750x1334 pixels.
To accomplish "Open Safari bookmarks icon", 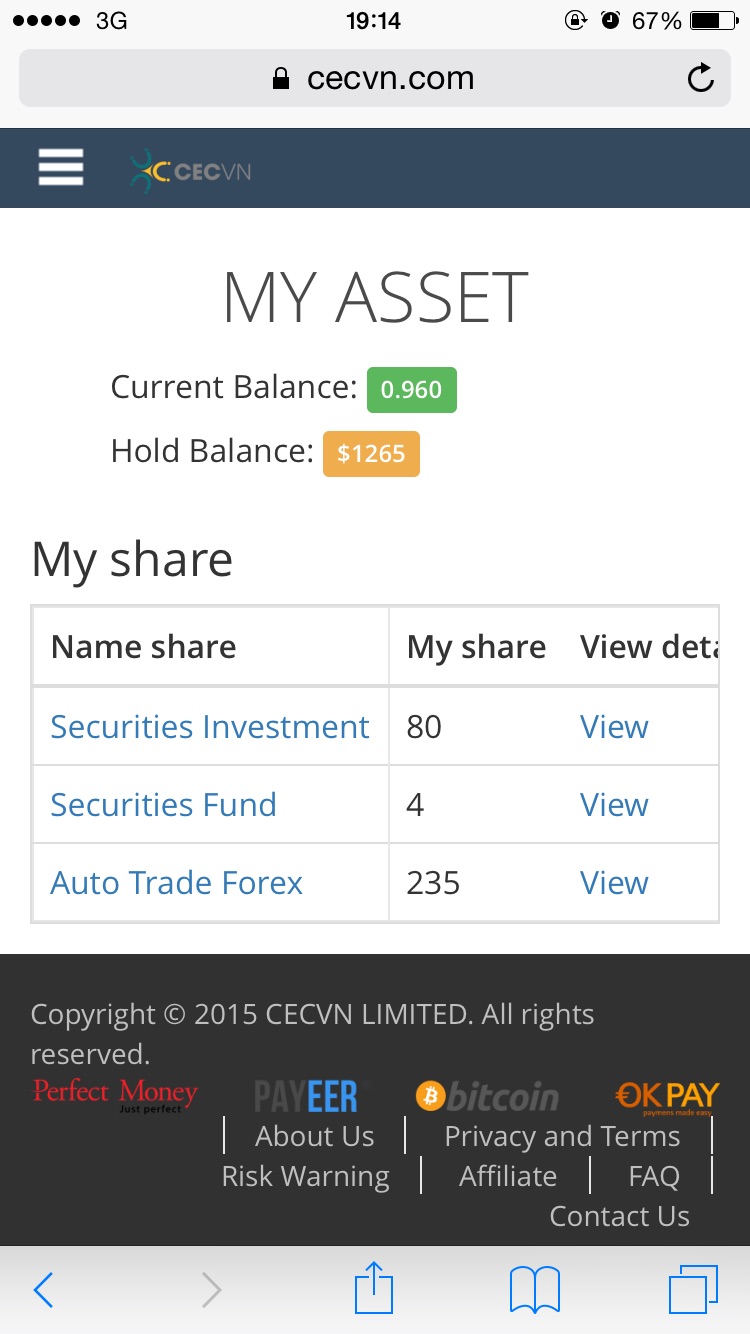I will pos(535,1290).
